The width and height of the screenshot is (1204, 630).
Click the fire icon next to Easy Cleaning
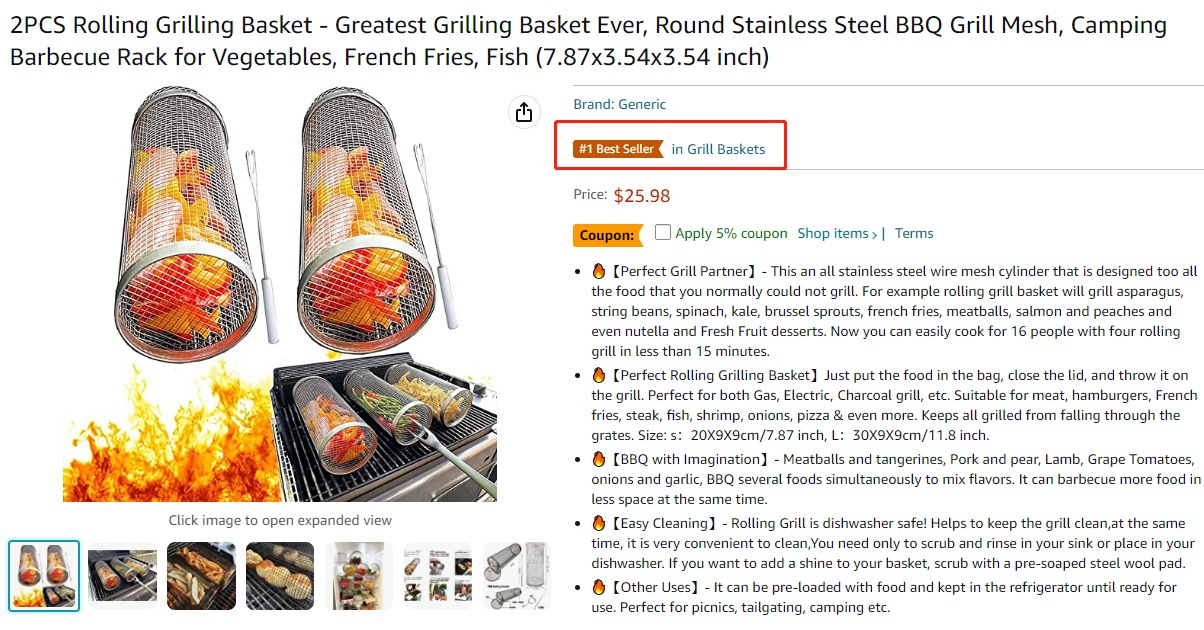(599, 523)
